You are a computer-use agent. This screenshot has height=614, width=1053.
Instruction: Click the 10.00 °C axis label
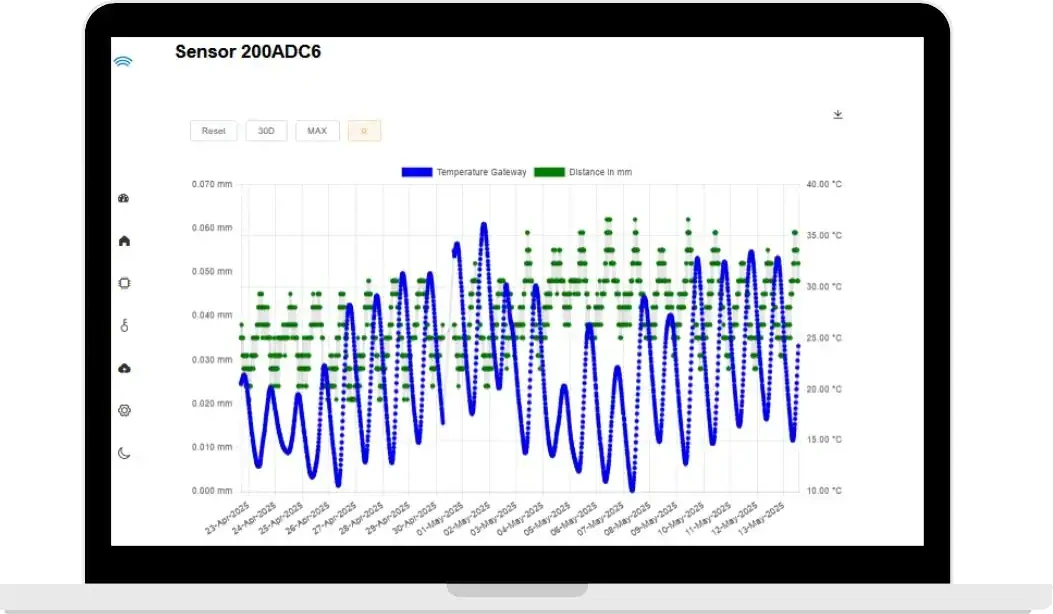[x=824, y=490]
